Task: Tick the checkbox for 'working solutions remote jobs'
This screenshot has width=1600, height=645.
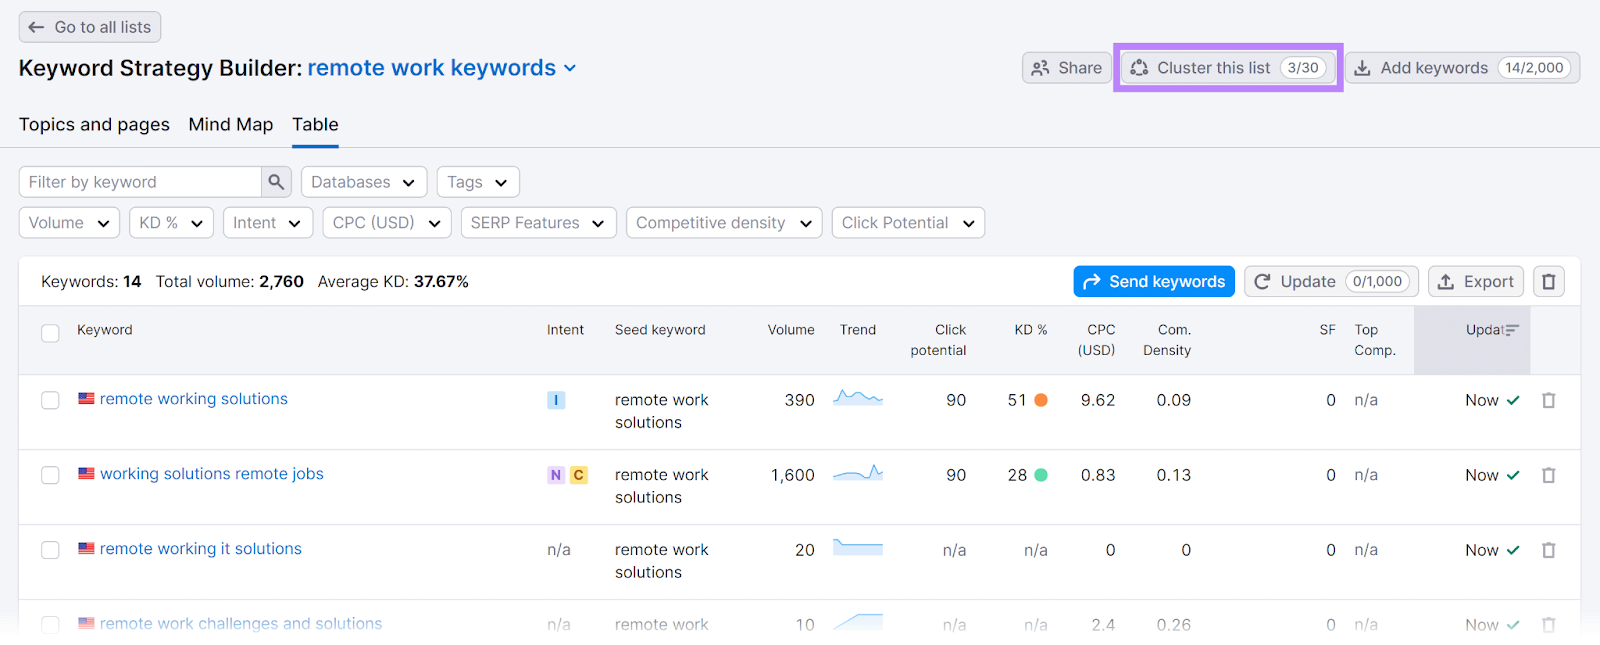Action: [x=50, y=475]
